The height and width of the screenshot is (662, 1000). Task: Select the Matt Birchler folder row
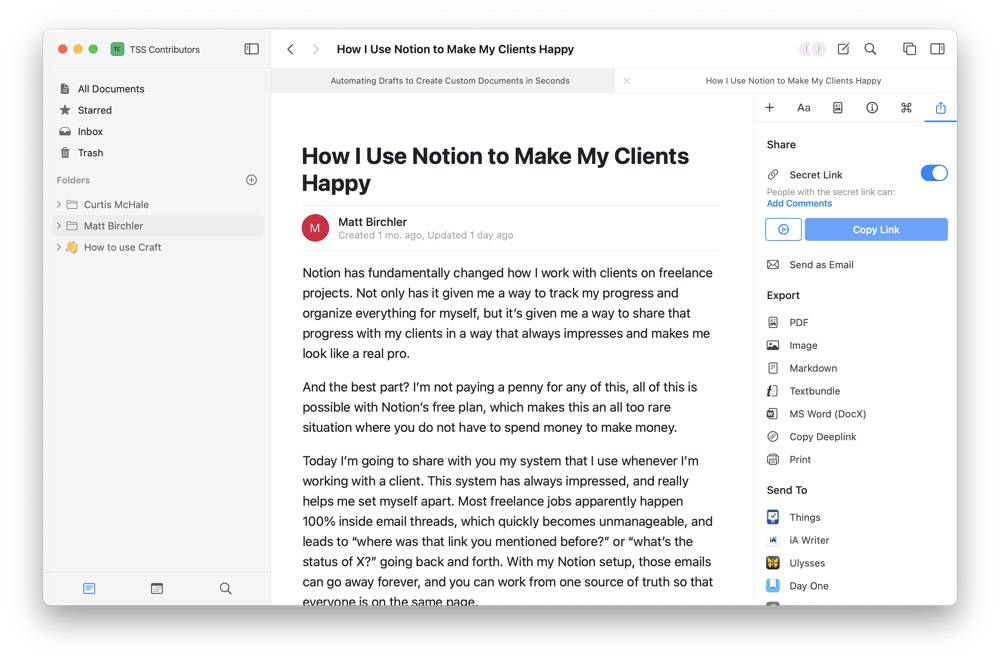(x=158, y=226)
